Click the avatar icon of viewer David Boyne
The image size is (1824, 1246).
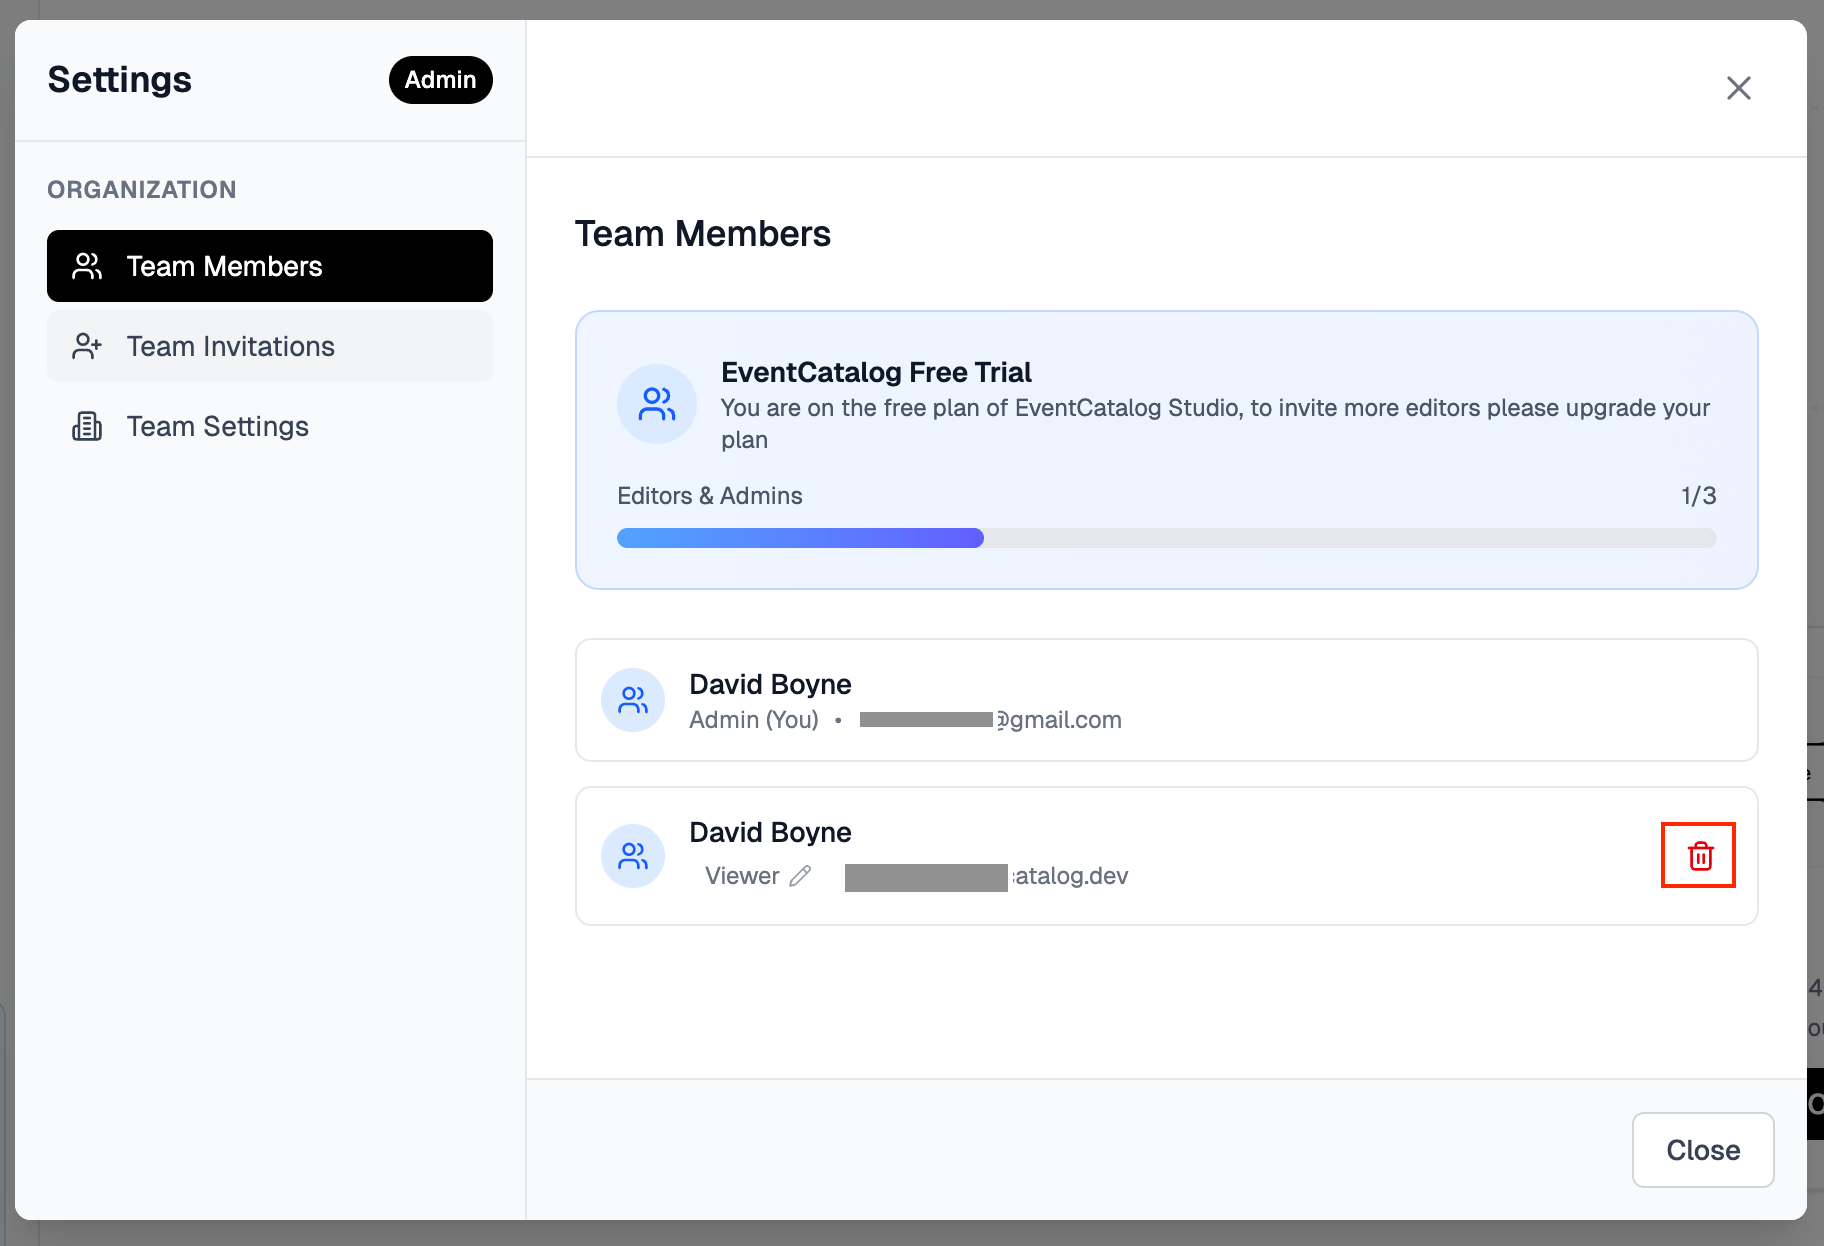(633, 856)
